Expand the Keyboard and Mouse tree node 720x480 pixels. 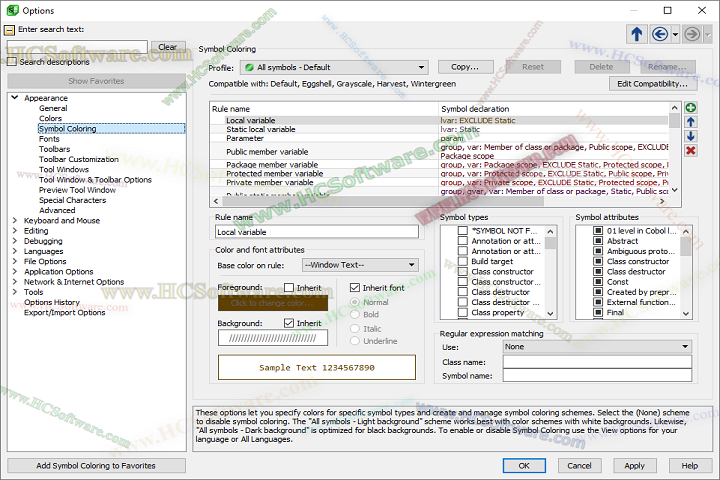click(x=15, y=221)
